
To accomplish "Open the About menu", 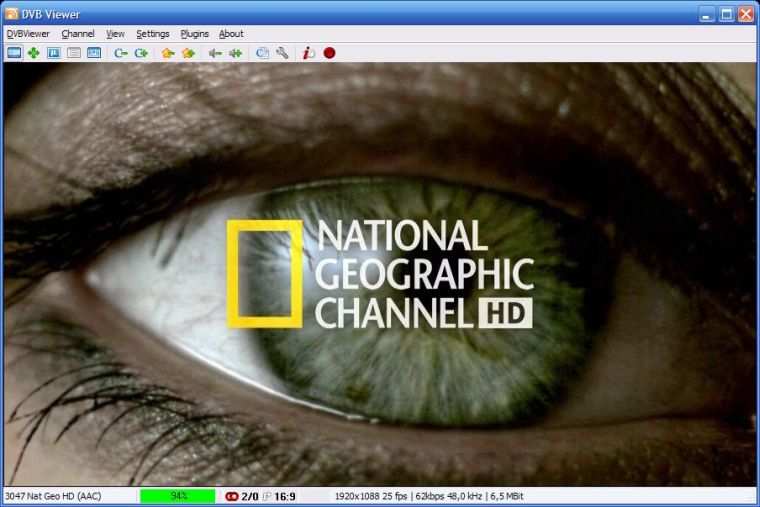I will [x=231, y=34].
